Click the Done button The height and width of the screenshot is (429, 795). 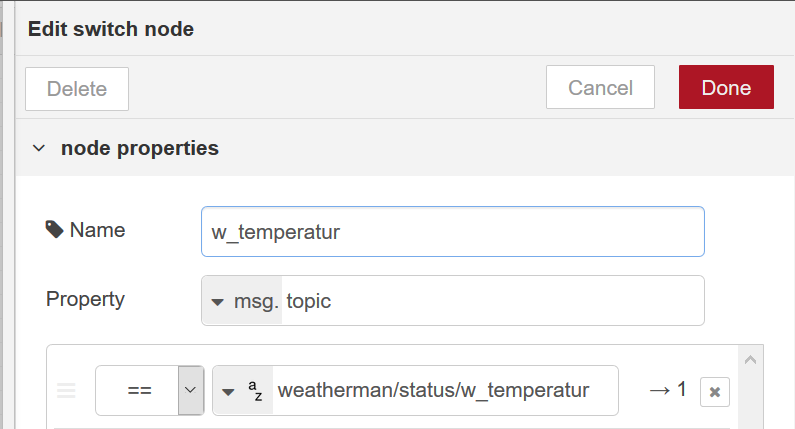[726, 88]
